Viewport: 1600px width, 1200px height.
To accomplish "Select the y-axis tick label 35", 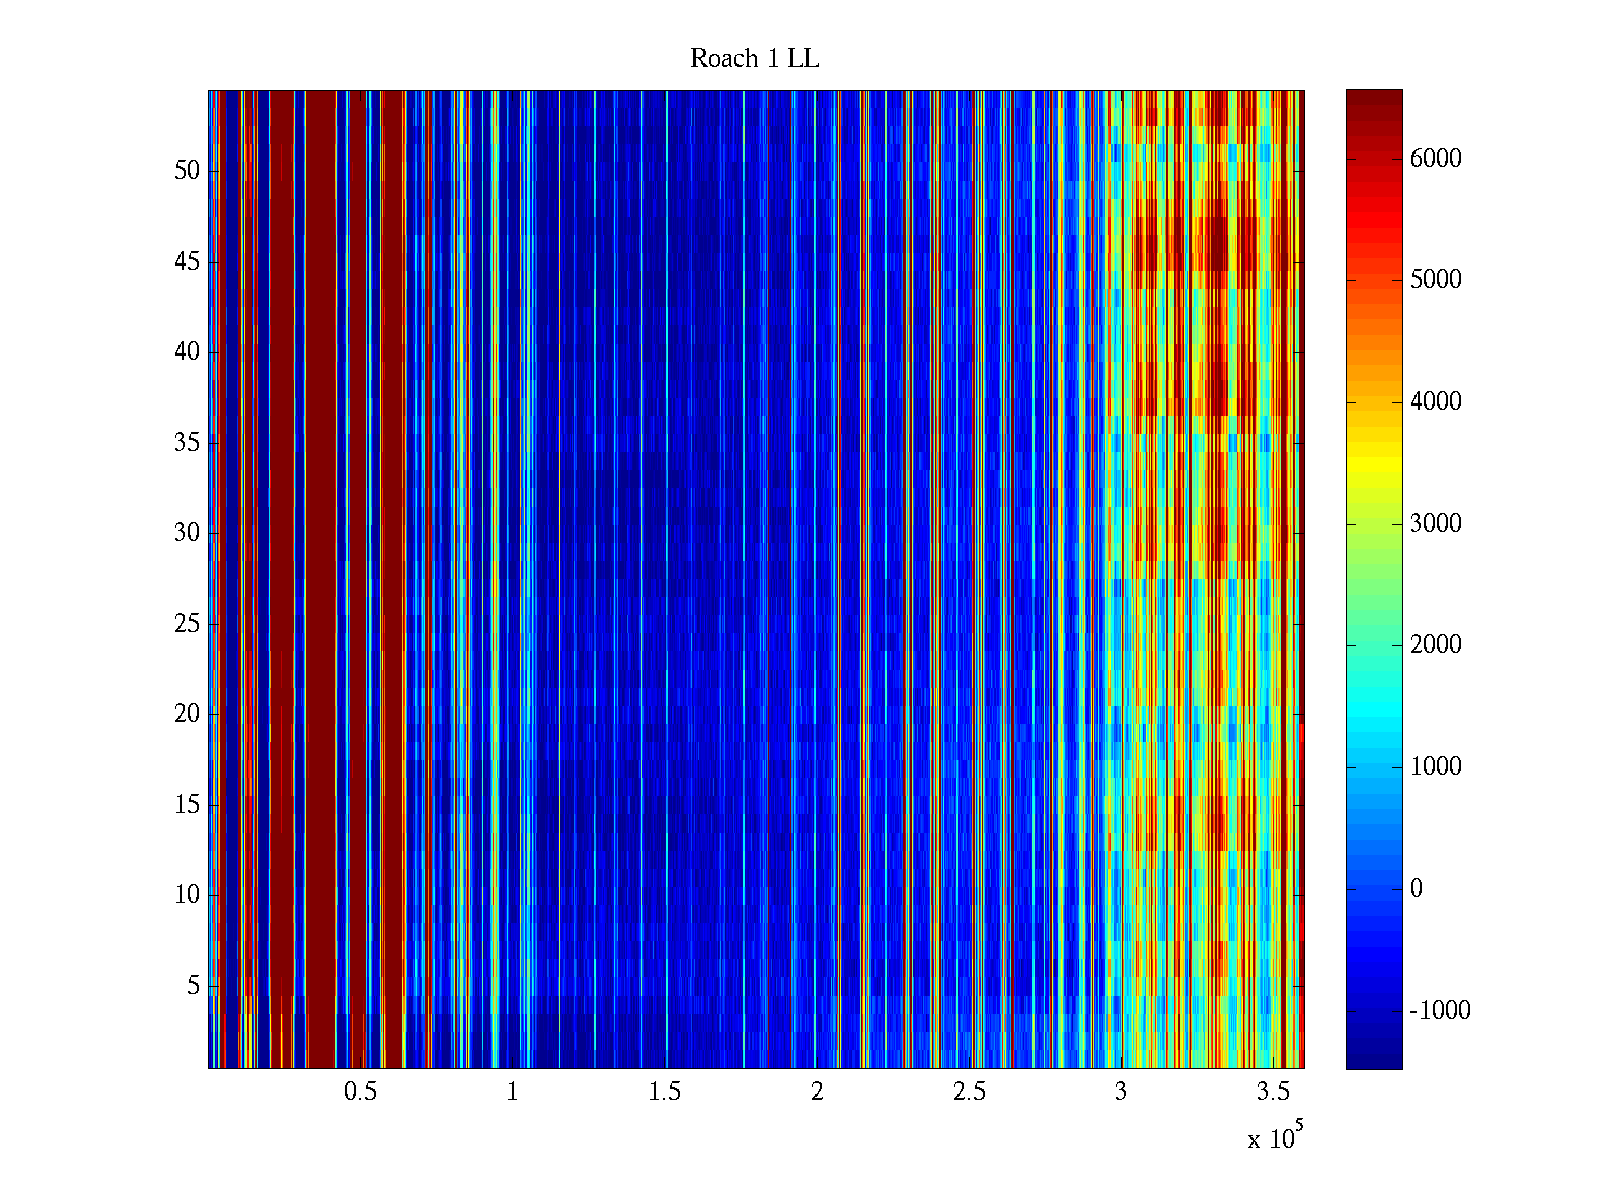I will (x=187, y=443).
